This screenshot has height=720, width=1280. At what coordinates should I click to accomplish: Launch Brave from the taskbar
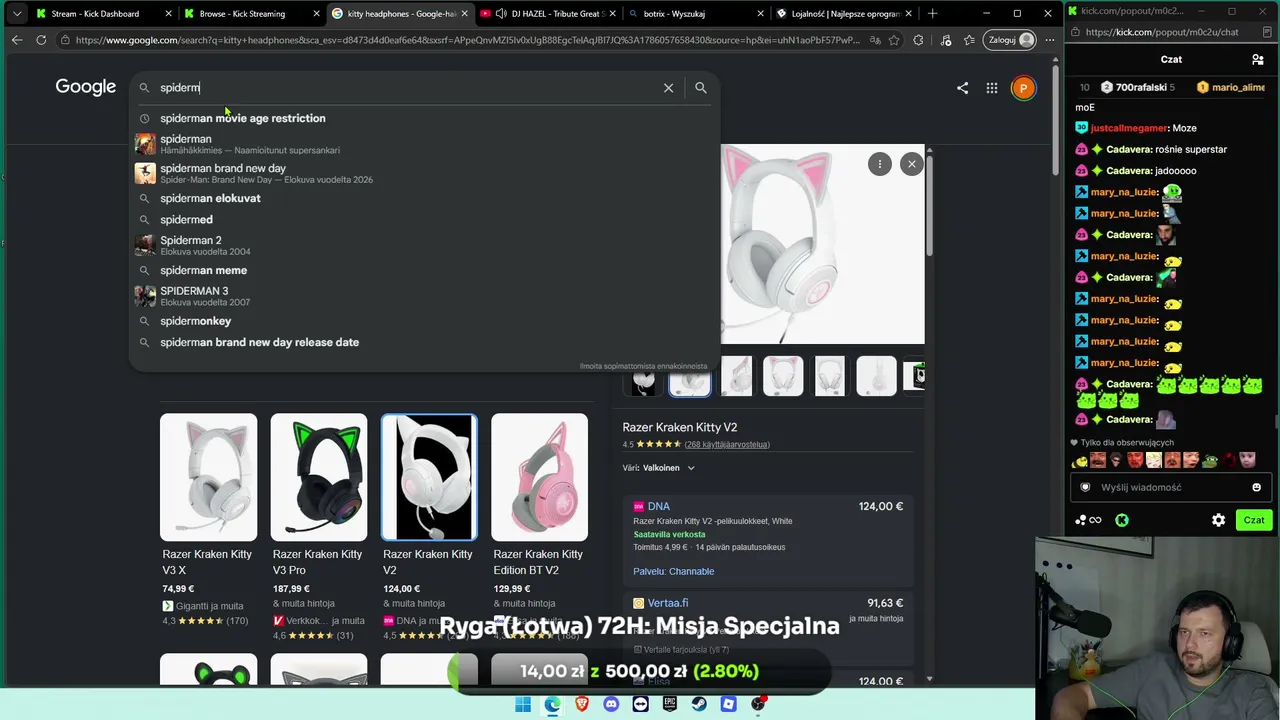click(x=582, y=704)
